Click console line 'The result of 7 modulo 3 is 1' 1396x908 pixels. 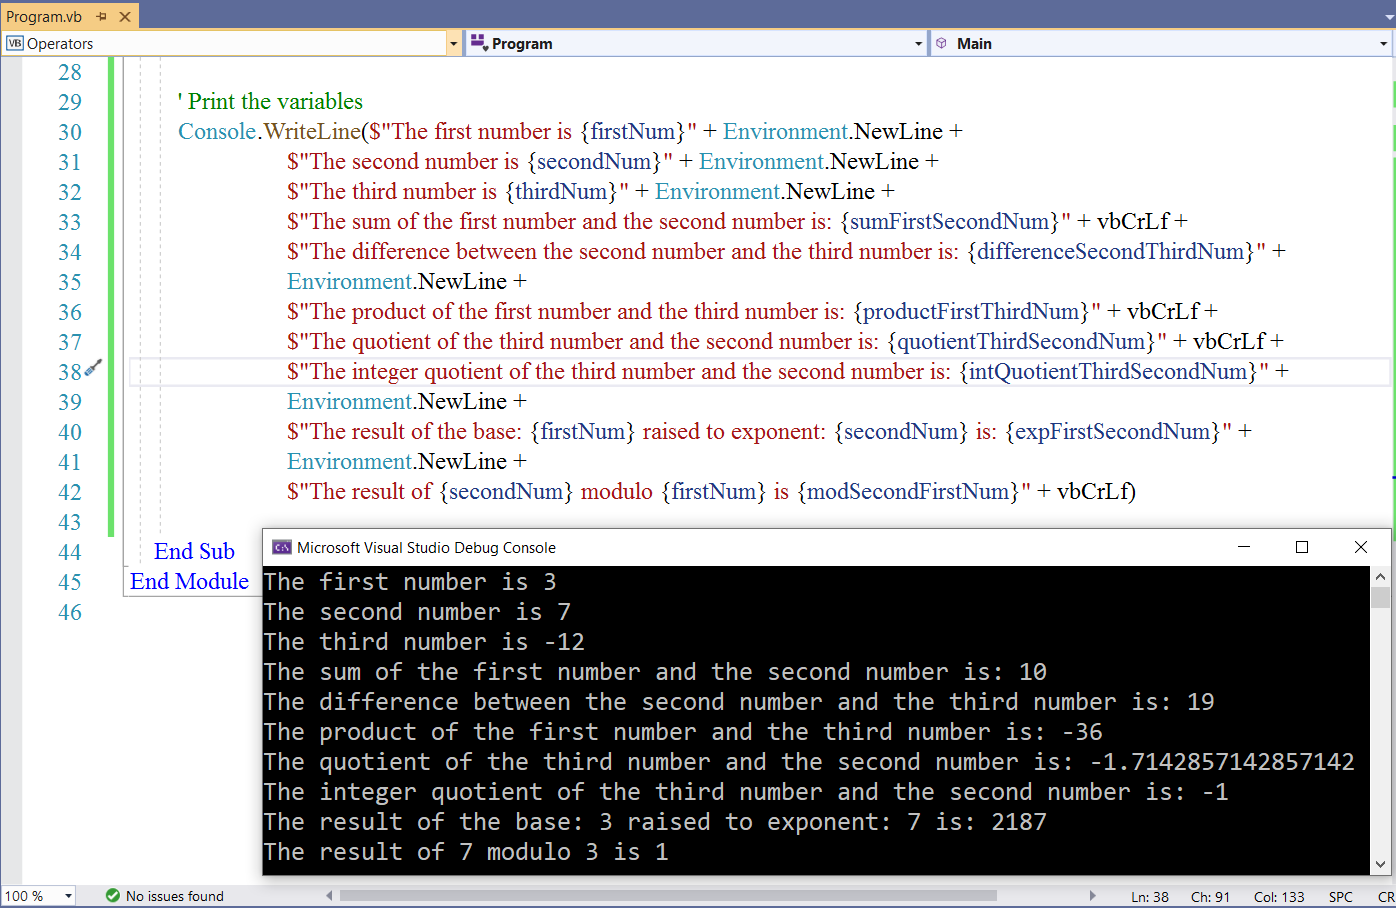point(466,852)
